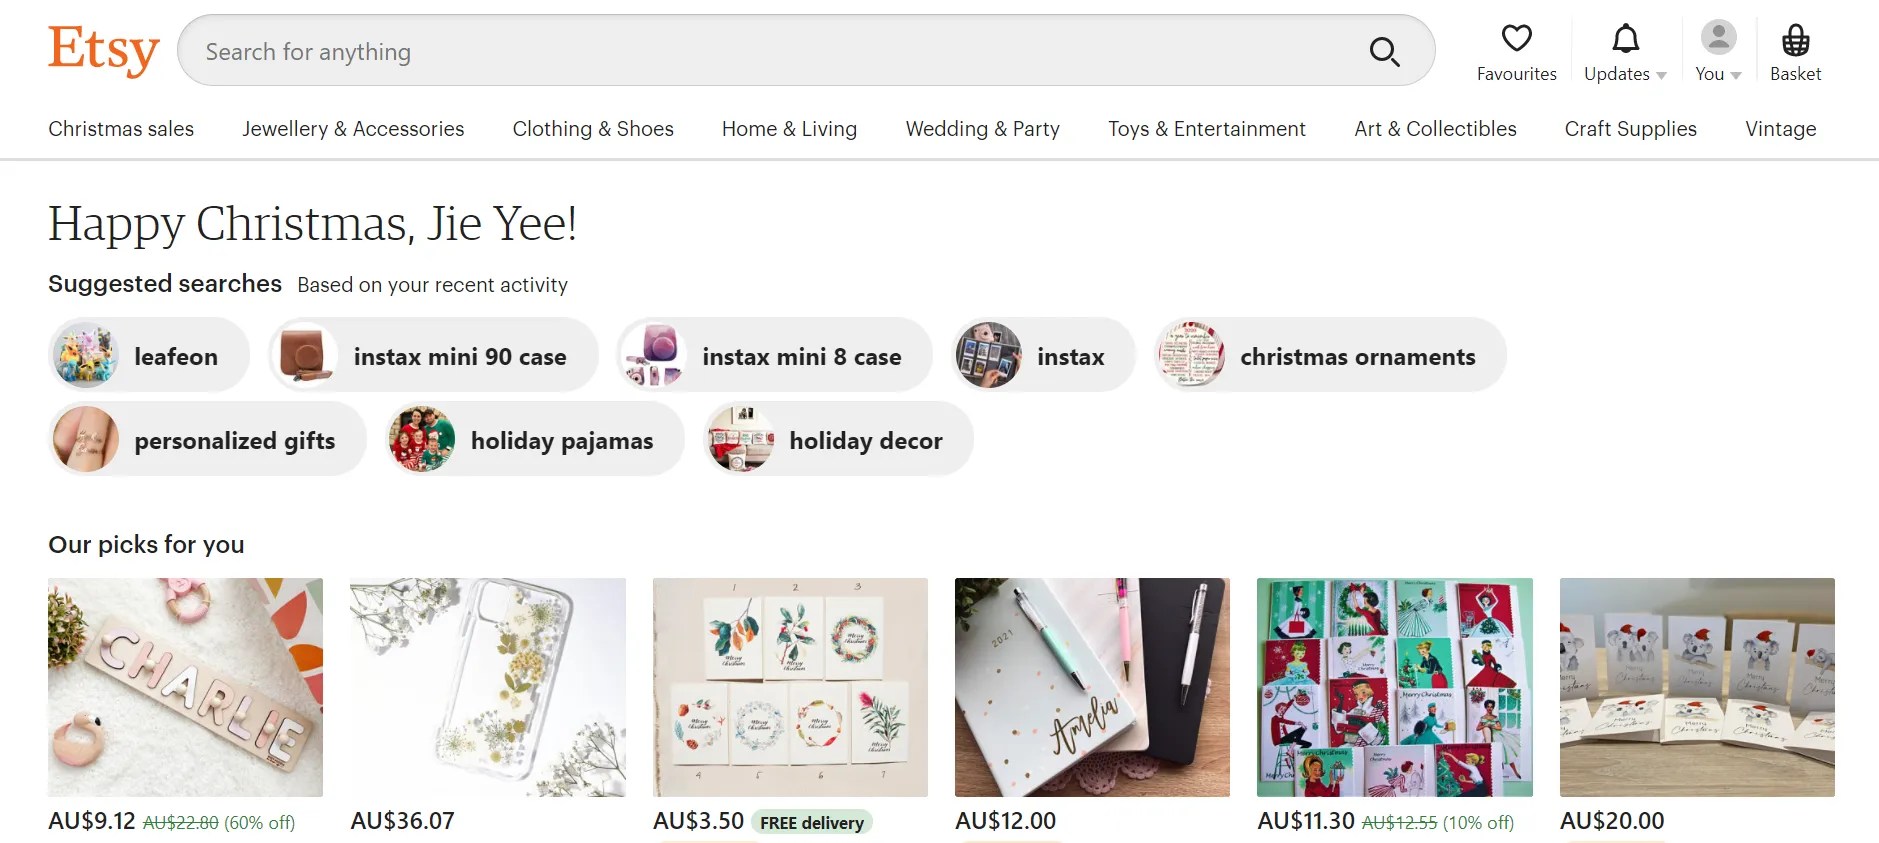Screen dimensions: 1879x843
Task: Go home by clicking the Etsy logo
Action: (x=103, y=51)
